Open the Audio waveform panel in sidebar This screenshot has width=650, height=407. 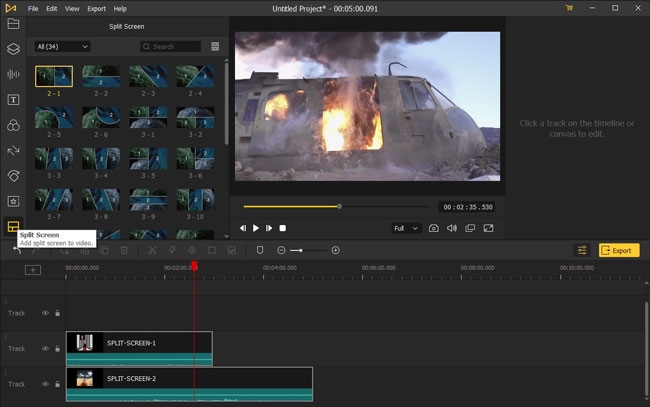click(13, 74)
